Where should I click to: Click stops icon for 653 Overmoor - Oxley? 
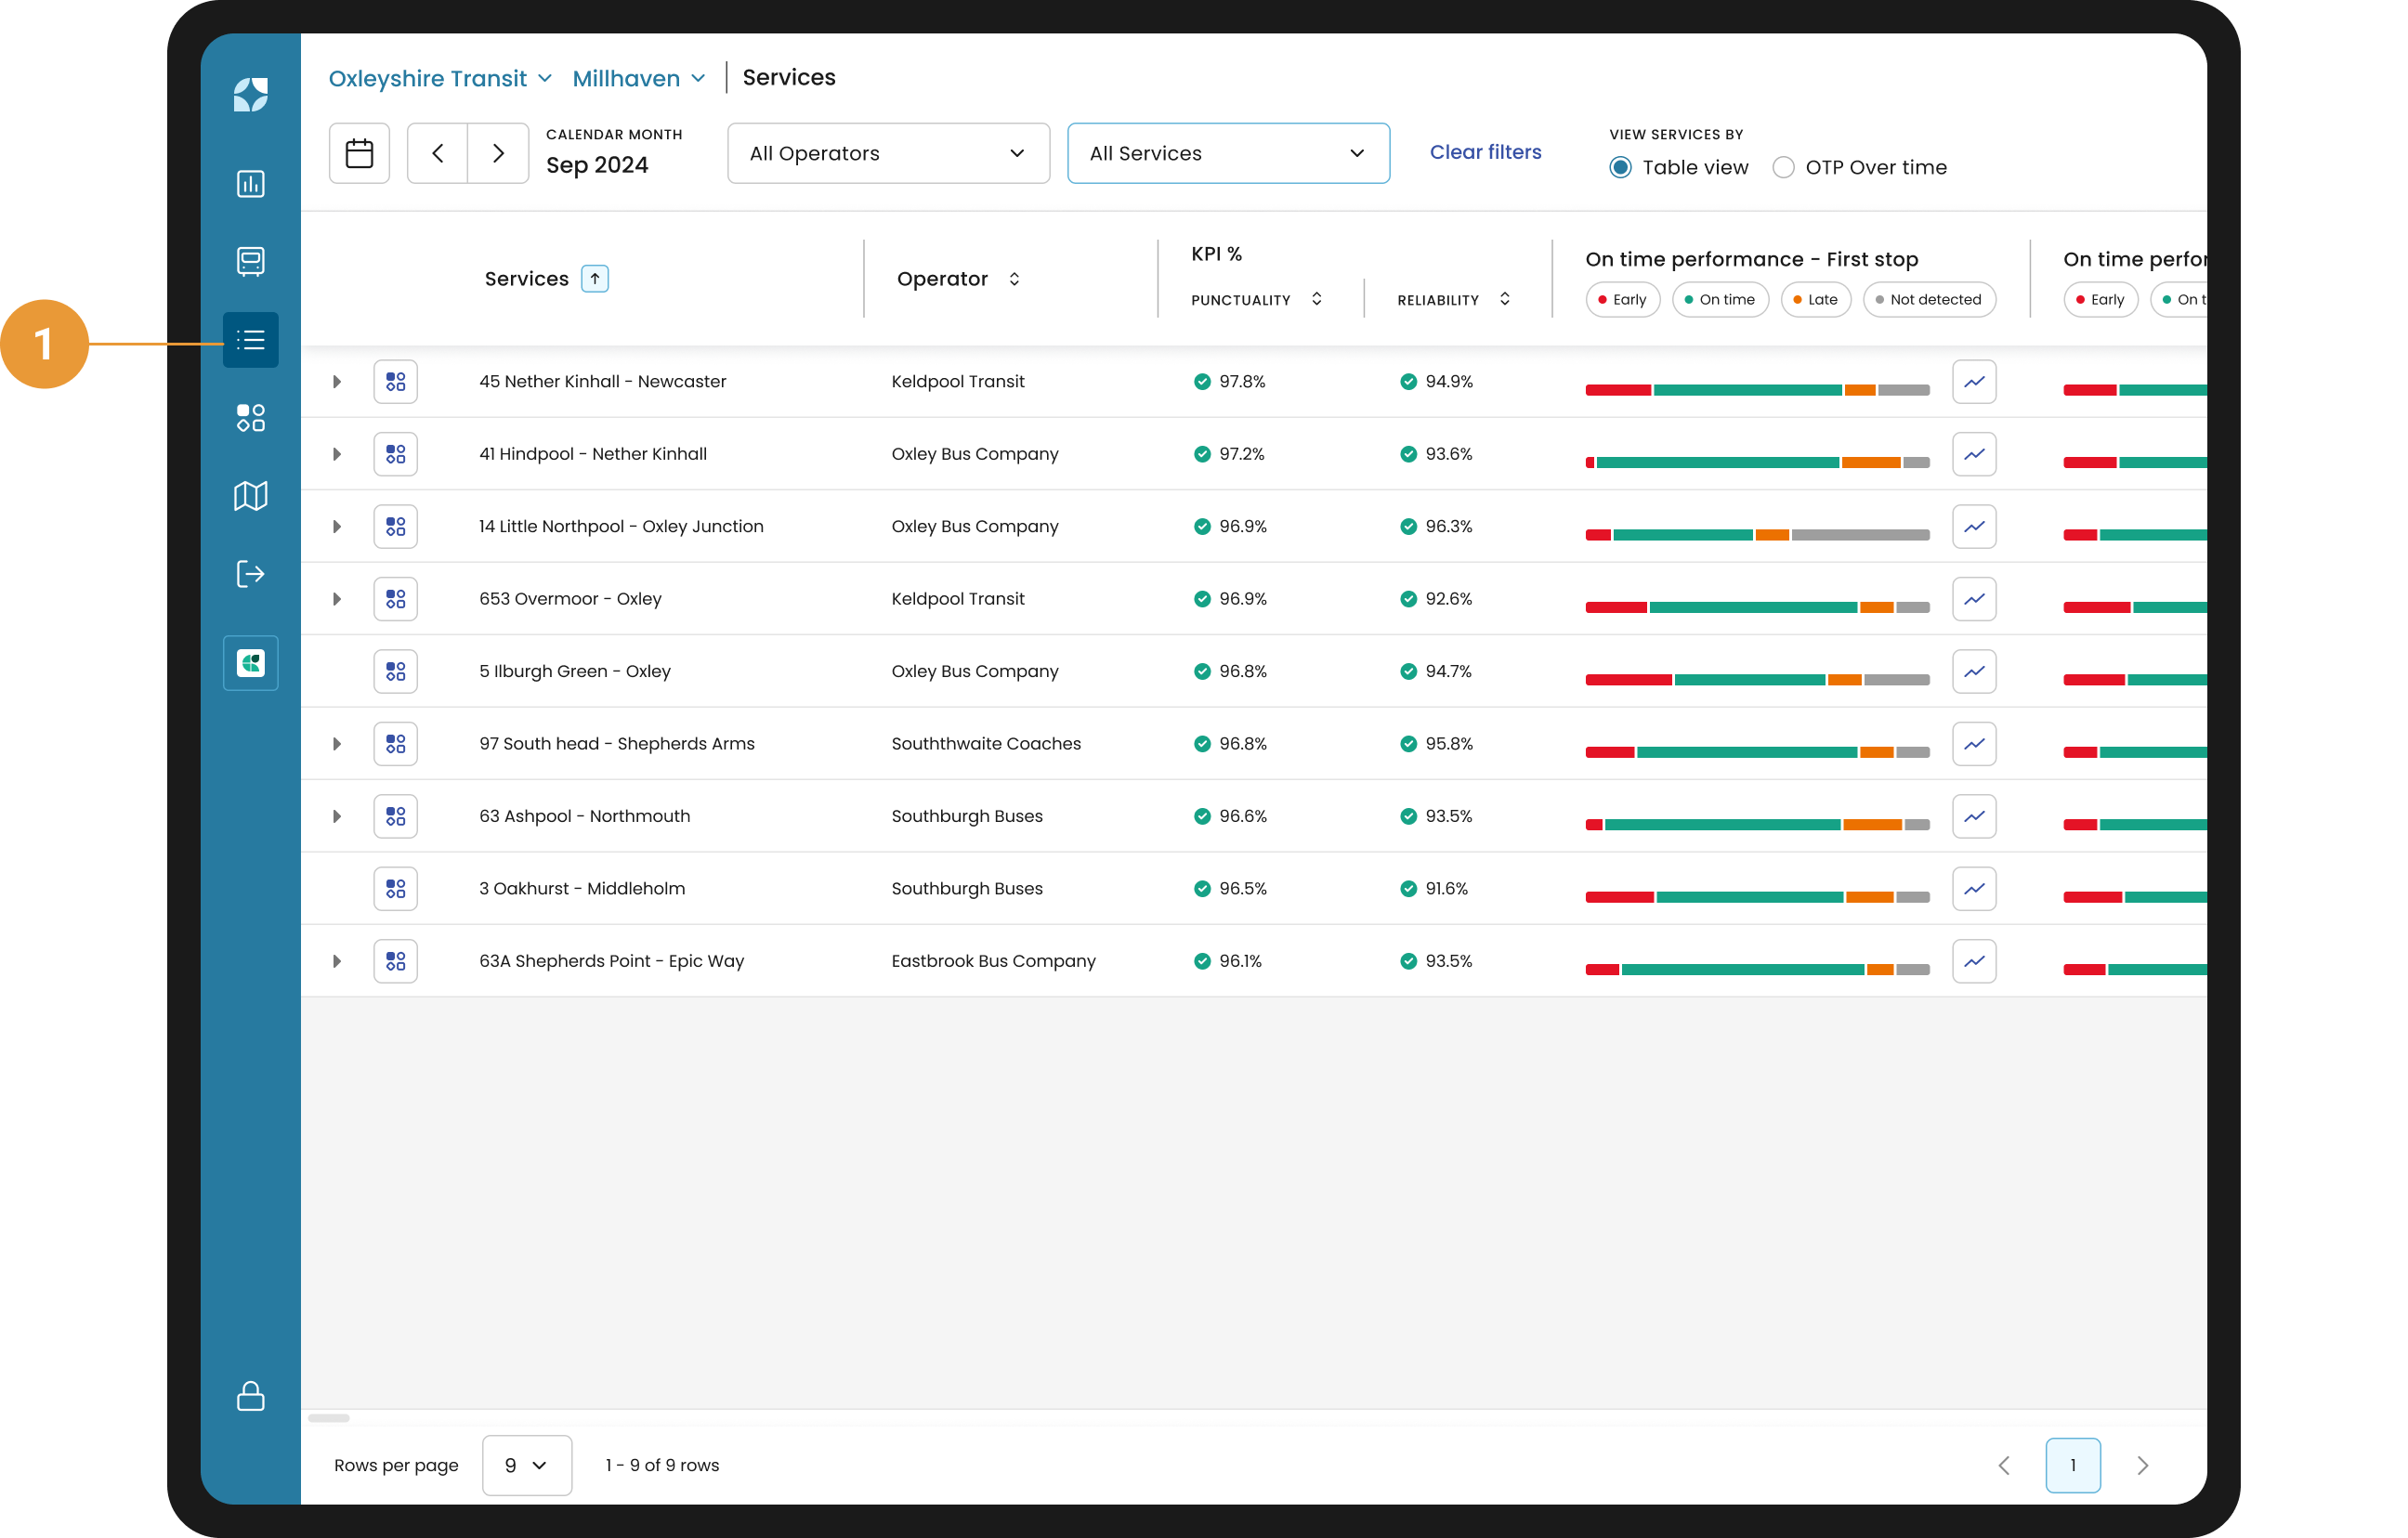click(395, 599)
